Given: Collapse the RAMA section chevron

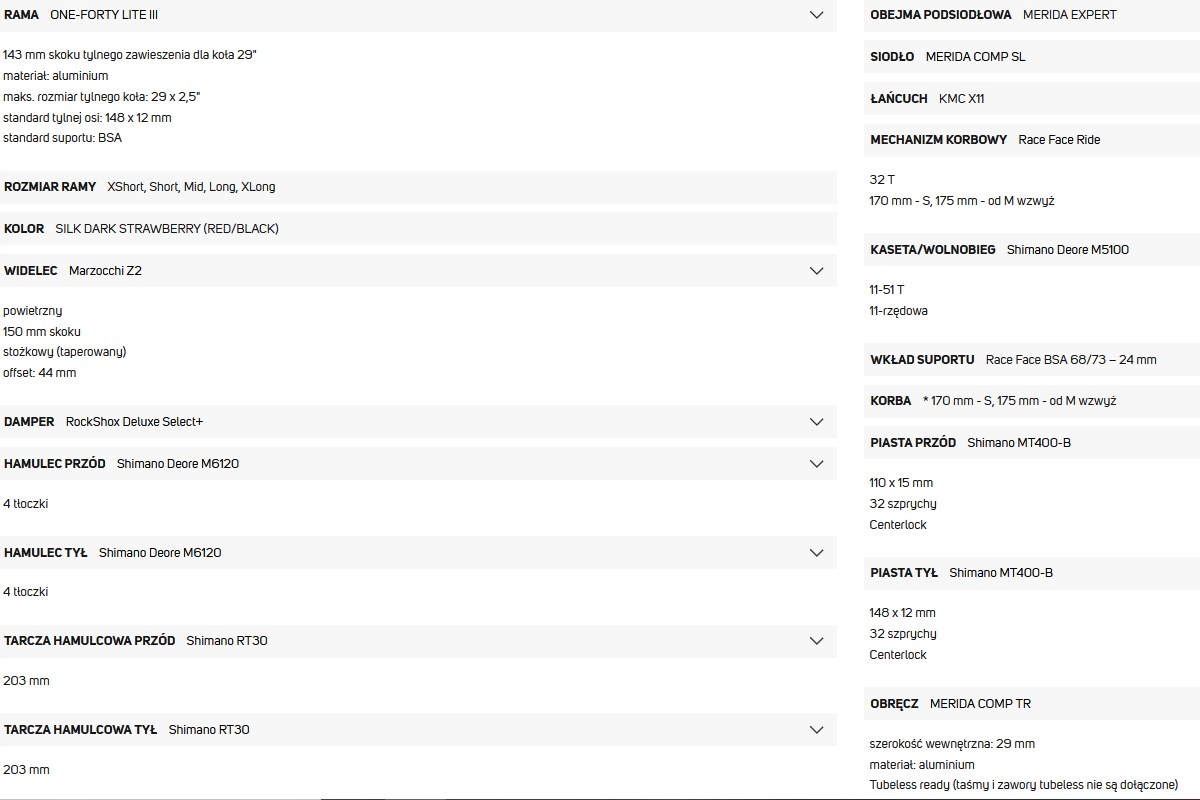Looking at the screenshot, I should [x=816, y=15].
